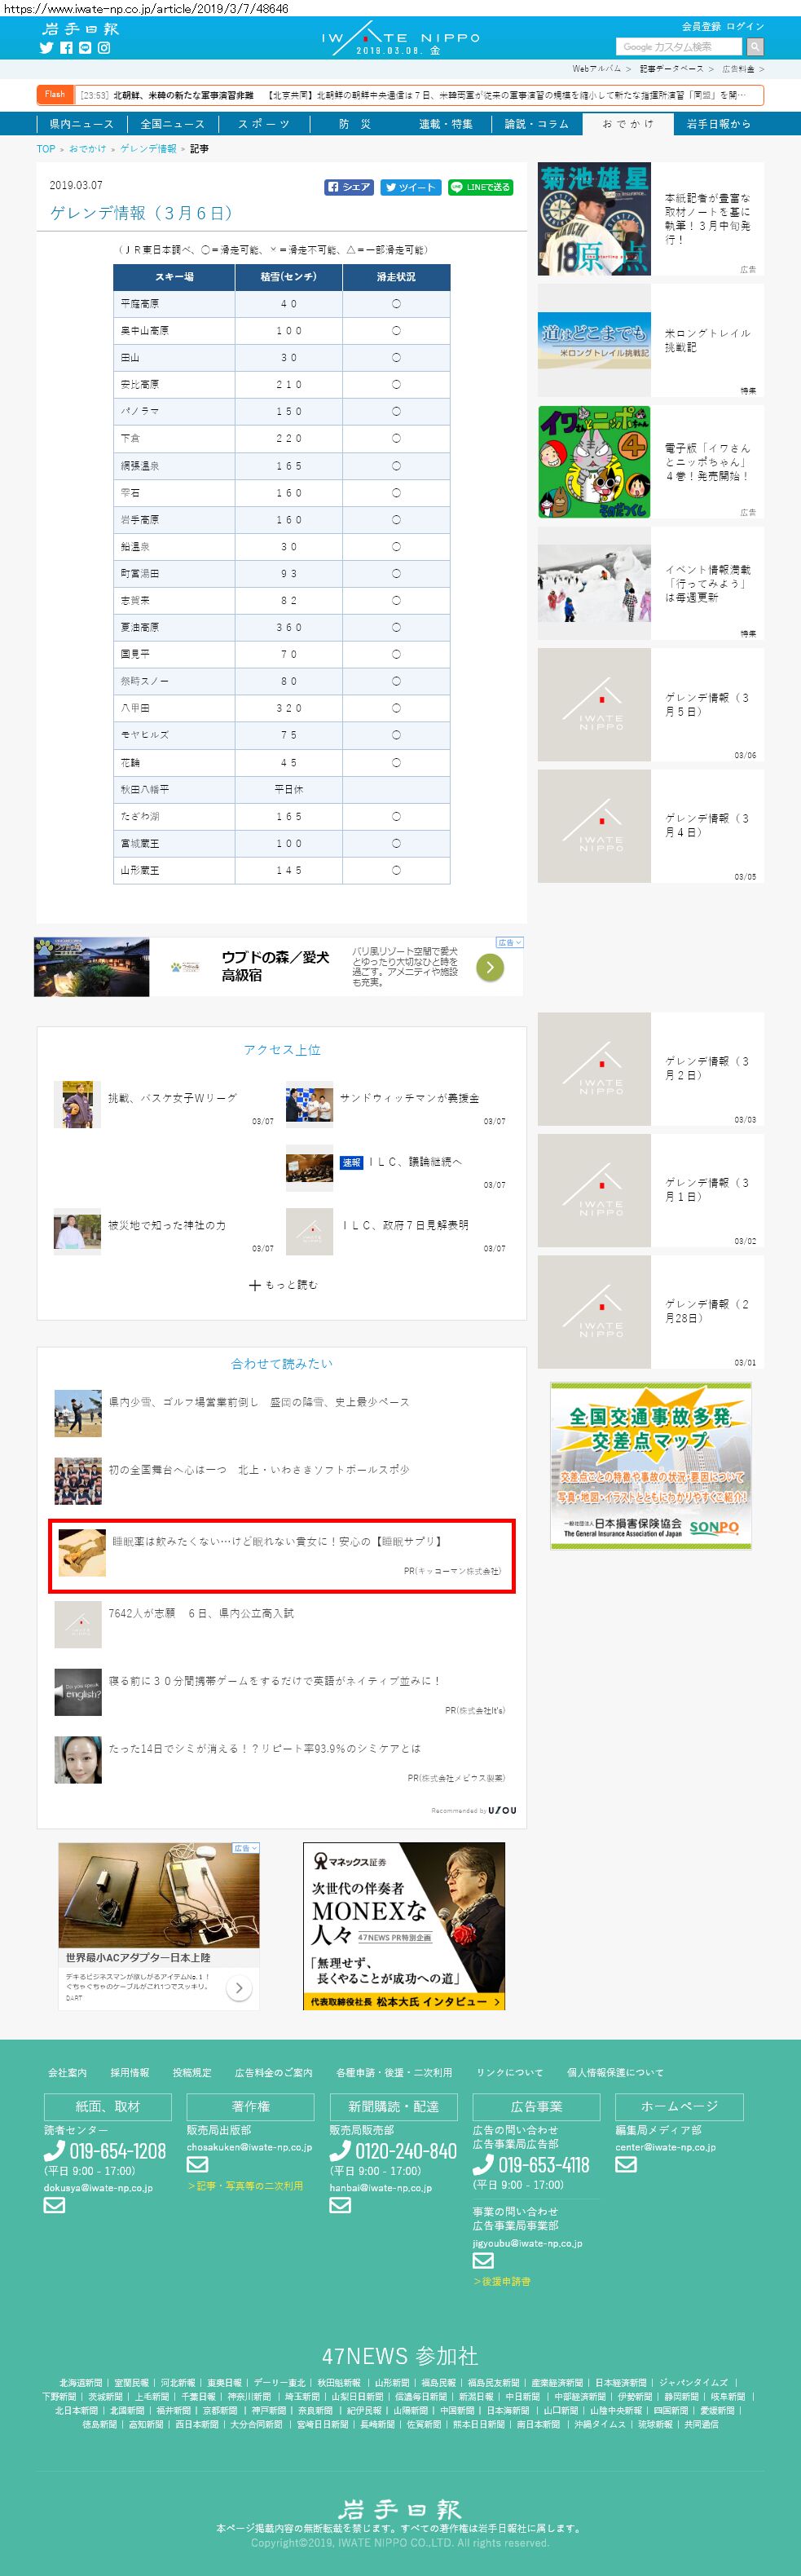The image size is (801, 2576).
Task: Open 被災地で知った神社の力 article
Action: (167, 1225)
